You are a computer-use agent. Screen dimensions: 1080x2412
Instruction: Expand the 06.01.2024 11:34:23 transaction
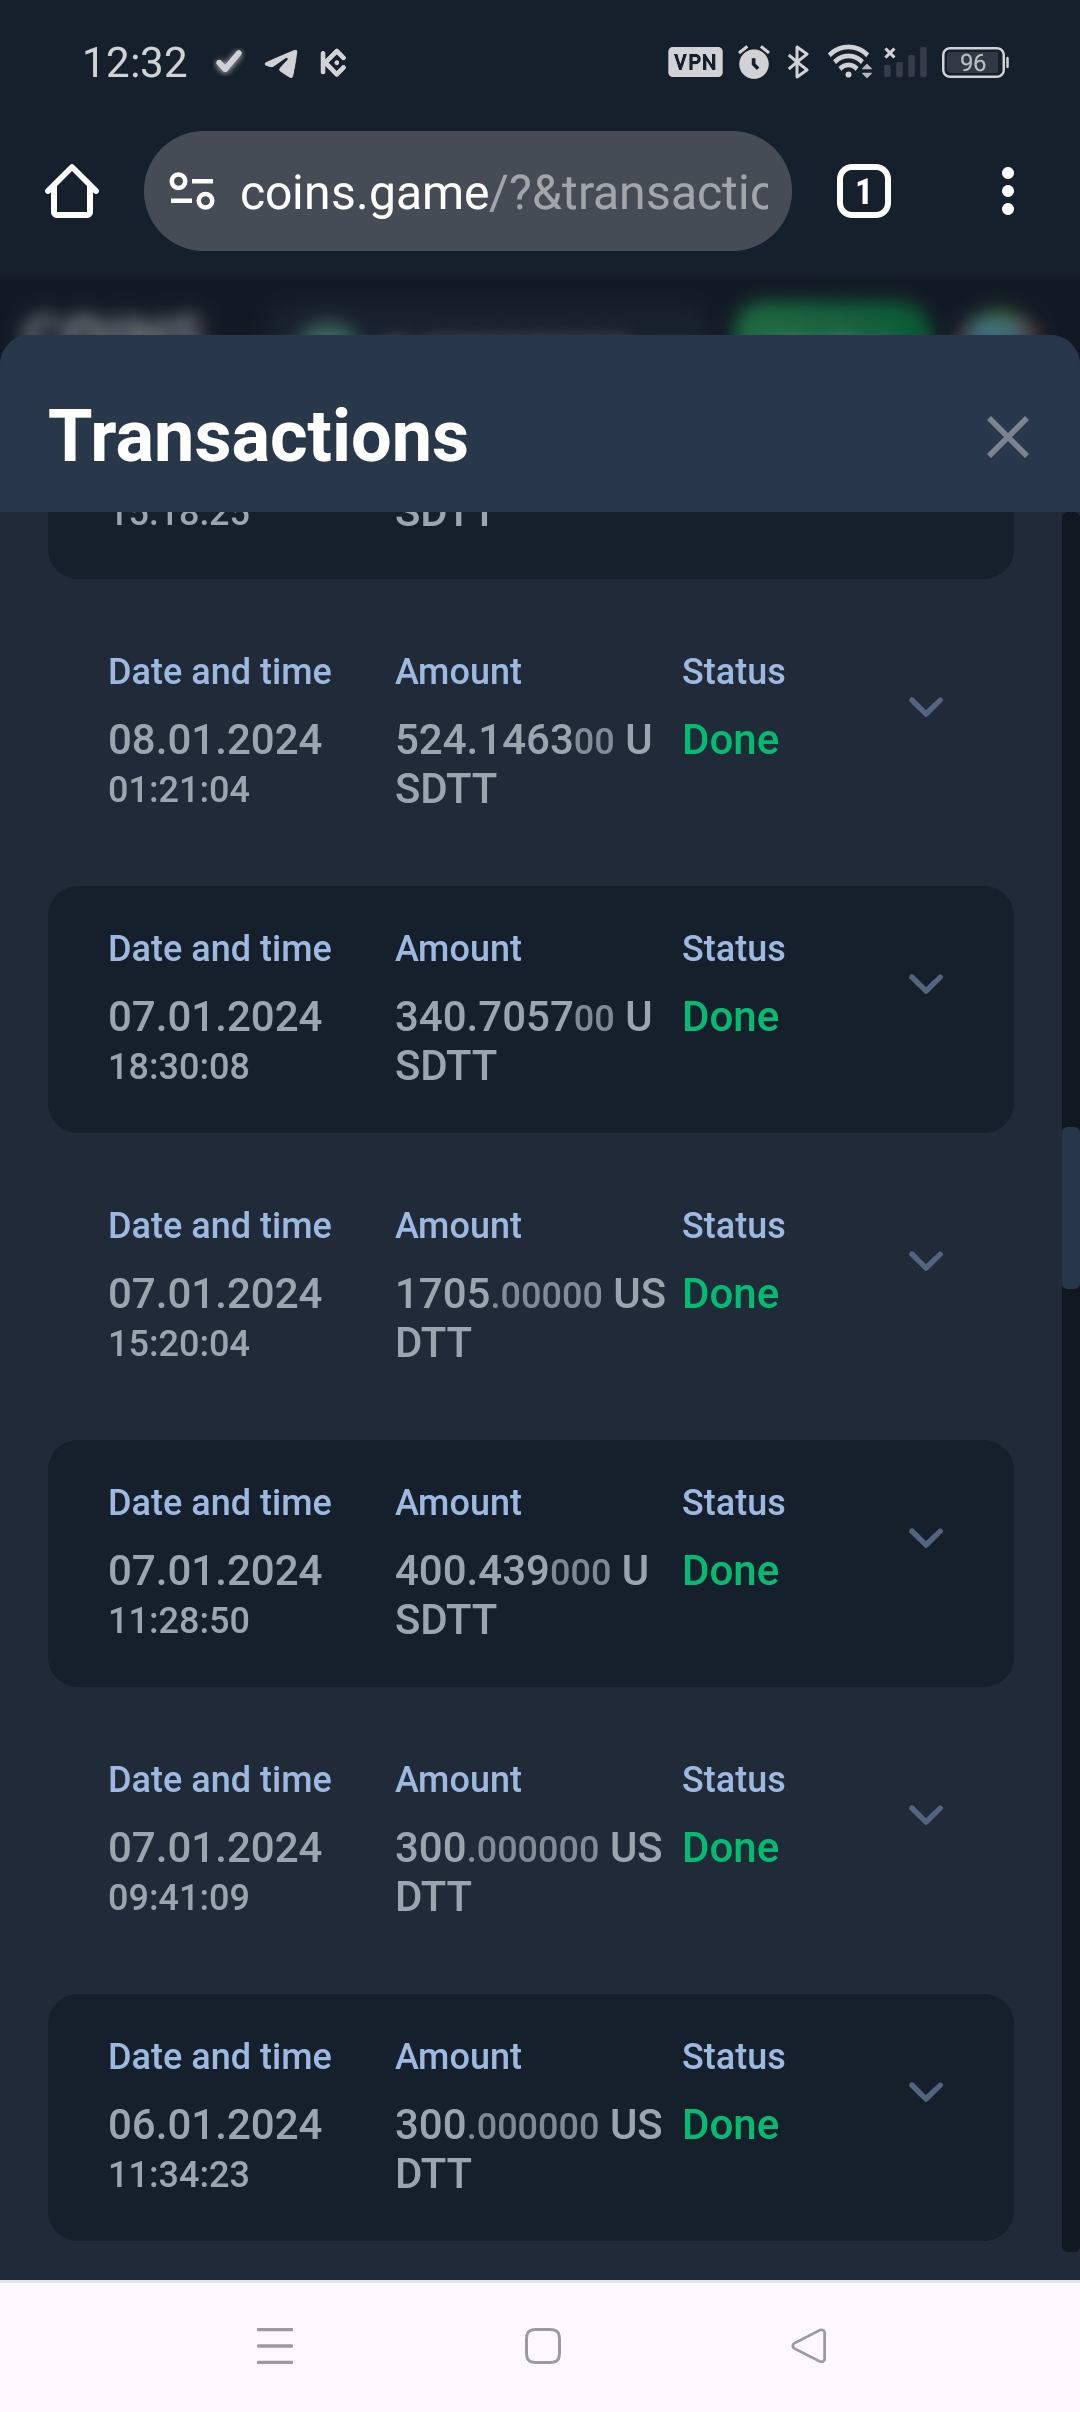coord(925,2092)
